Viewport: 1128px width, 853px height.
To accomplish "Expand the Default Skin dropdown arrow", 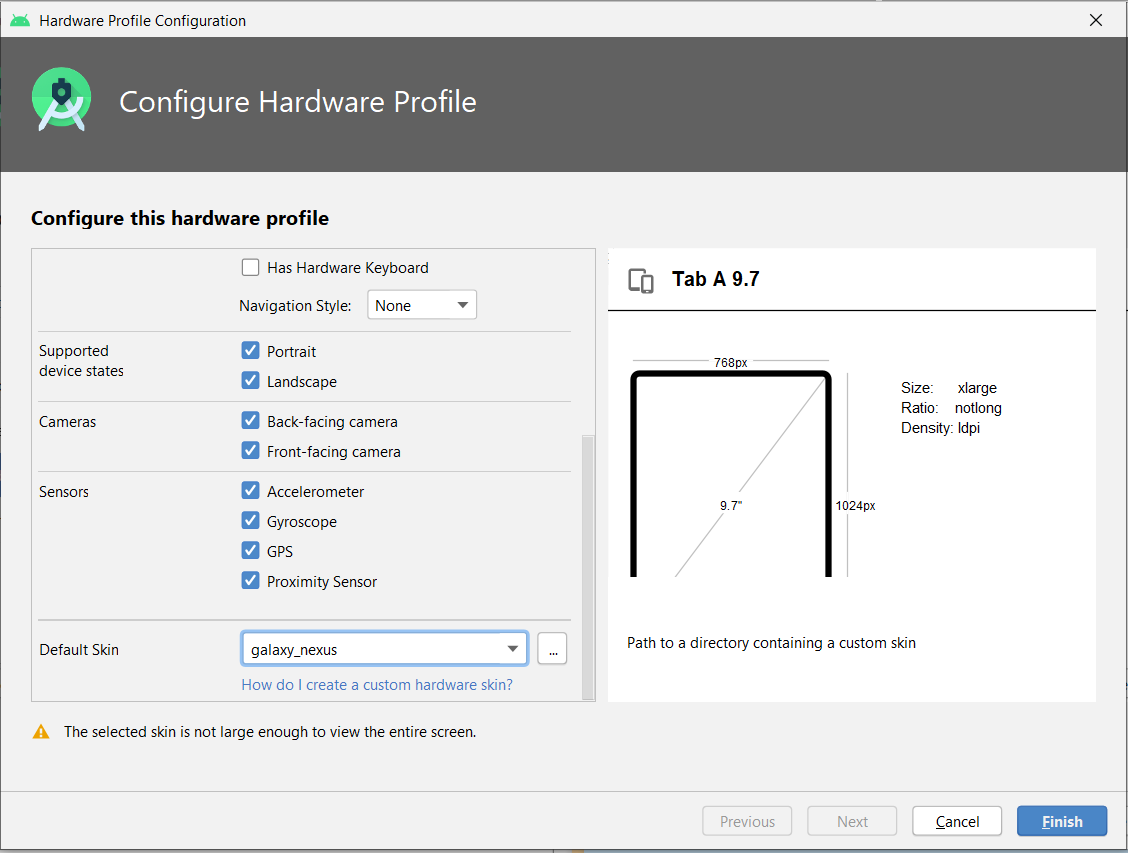I will tap(512, 649).
